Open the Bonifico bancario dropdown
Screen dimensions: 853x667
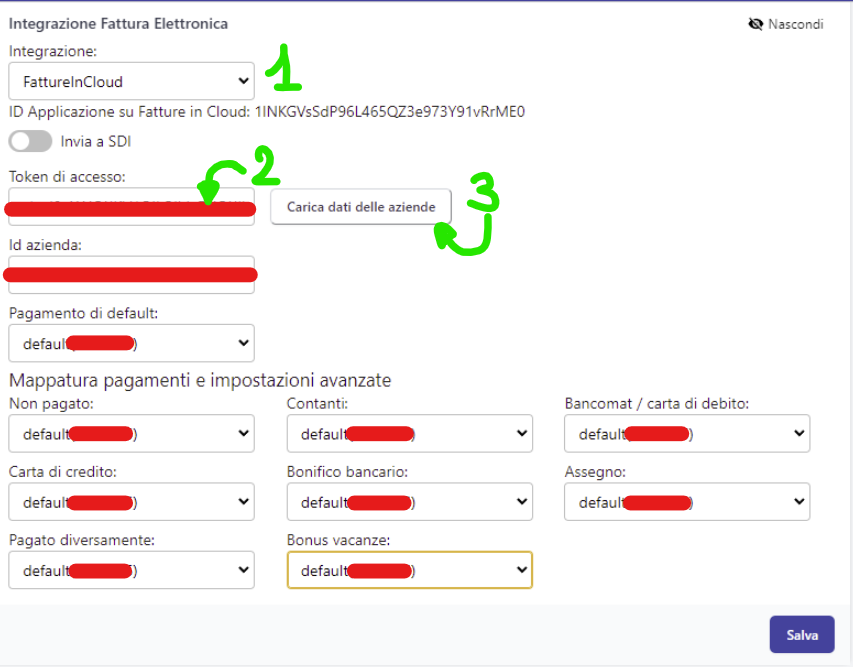click(x=409, y=502)
